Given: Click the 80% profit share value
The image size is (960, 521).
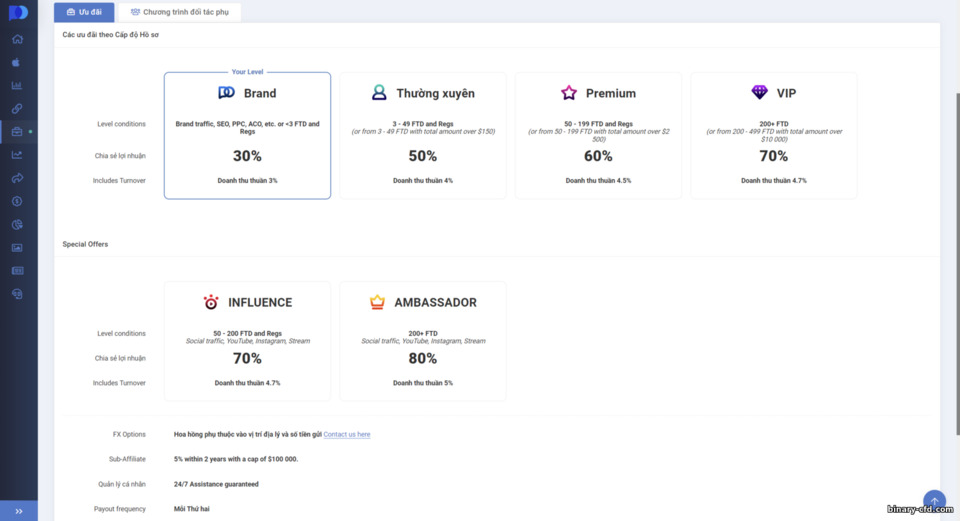Looking at the screenshot, I should click(423, 358).
